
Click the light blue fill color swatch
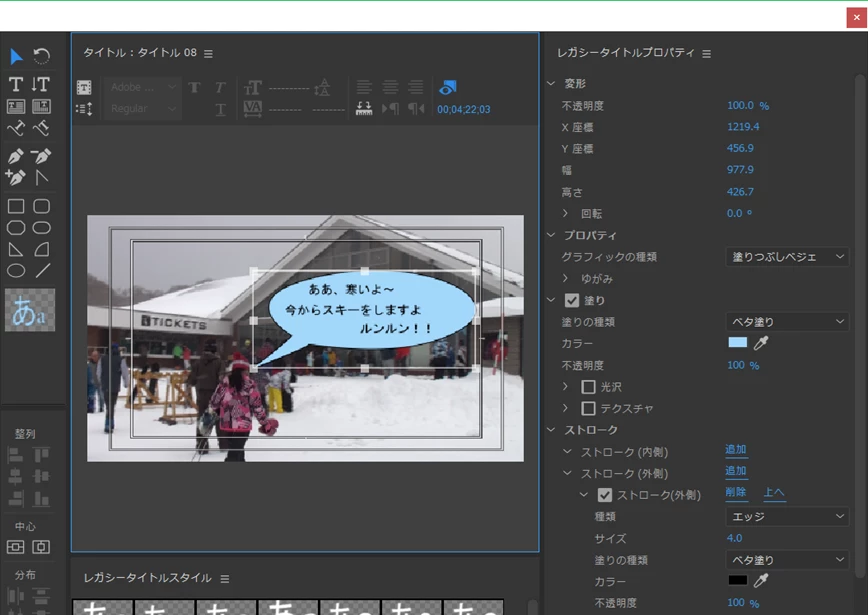pos(737,343)
